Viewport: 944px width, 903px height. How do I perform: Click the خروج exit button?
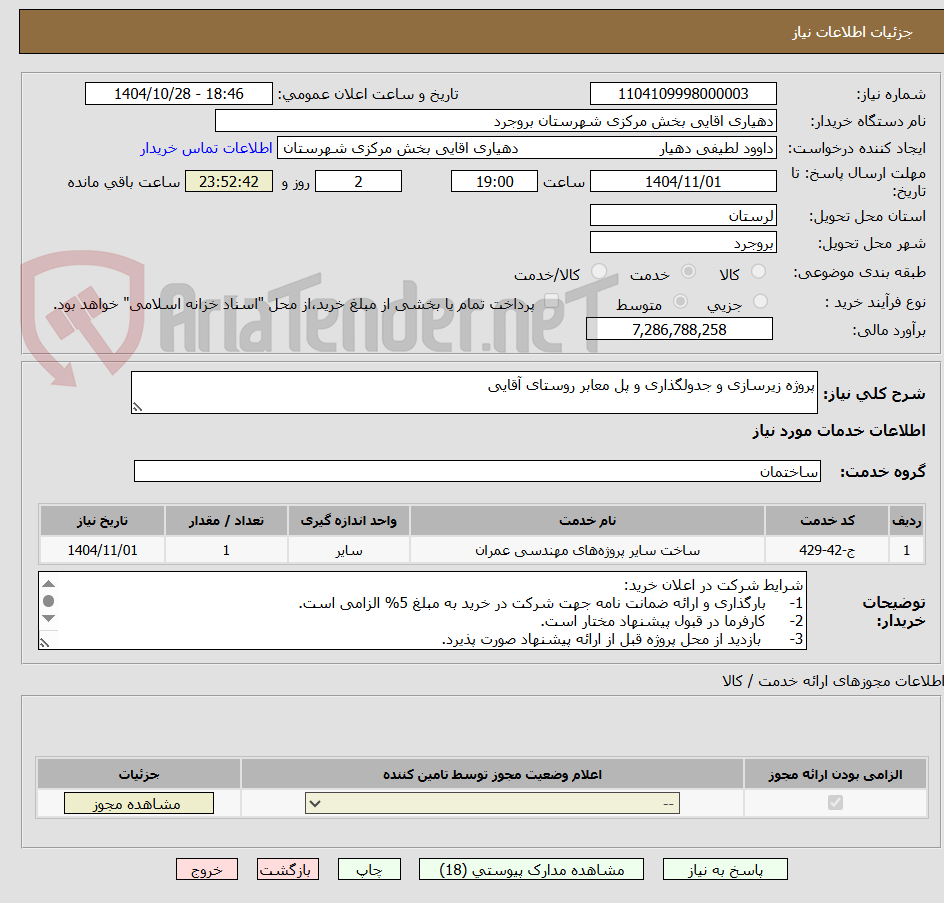(x=206, y=869)
